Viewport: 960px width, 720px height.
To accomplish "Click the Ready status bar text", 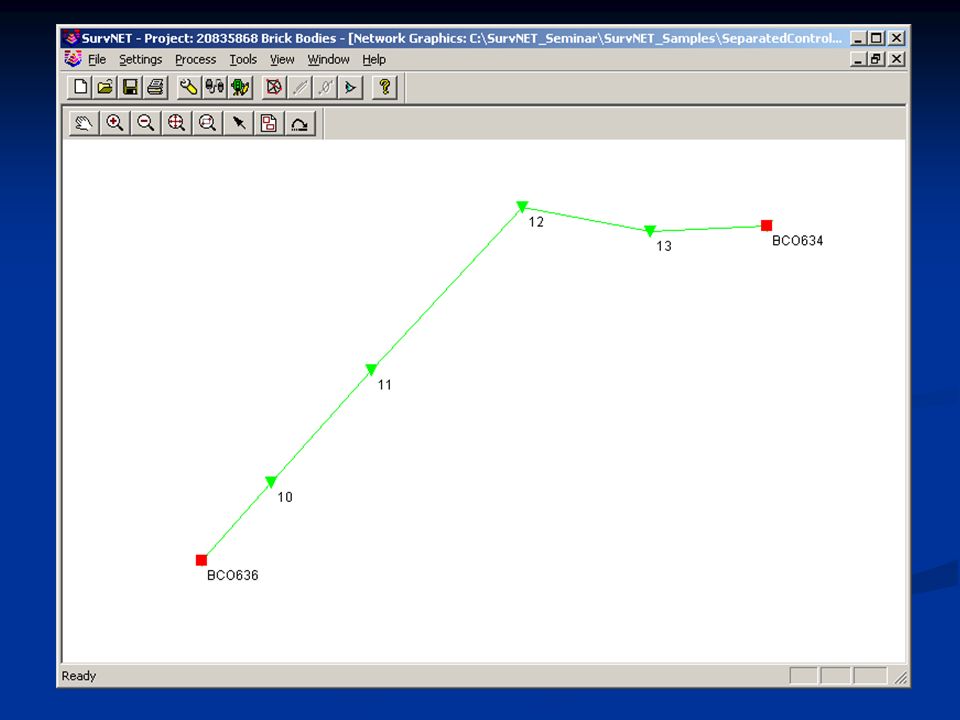I will (79, 676).
